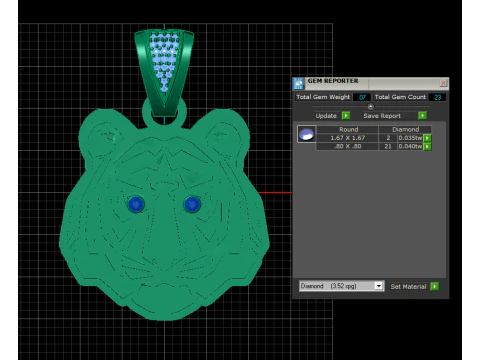This screenshot has width=480, height=360.
Task: Click the green Save Report arrow button
Action: pyautogui.click(x=422, y=116)
